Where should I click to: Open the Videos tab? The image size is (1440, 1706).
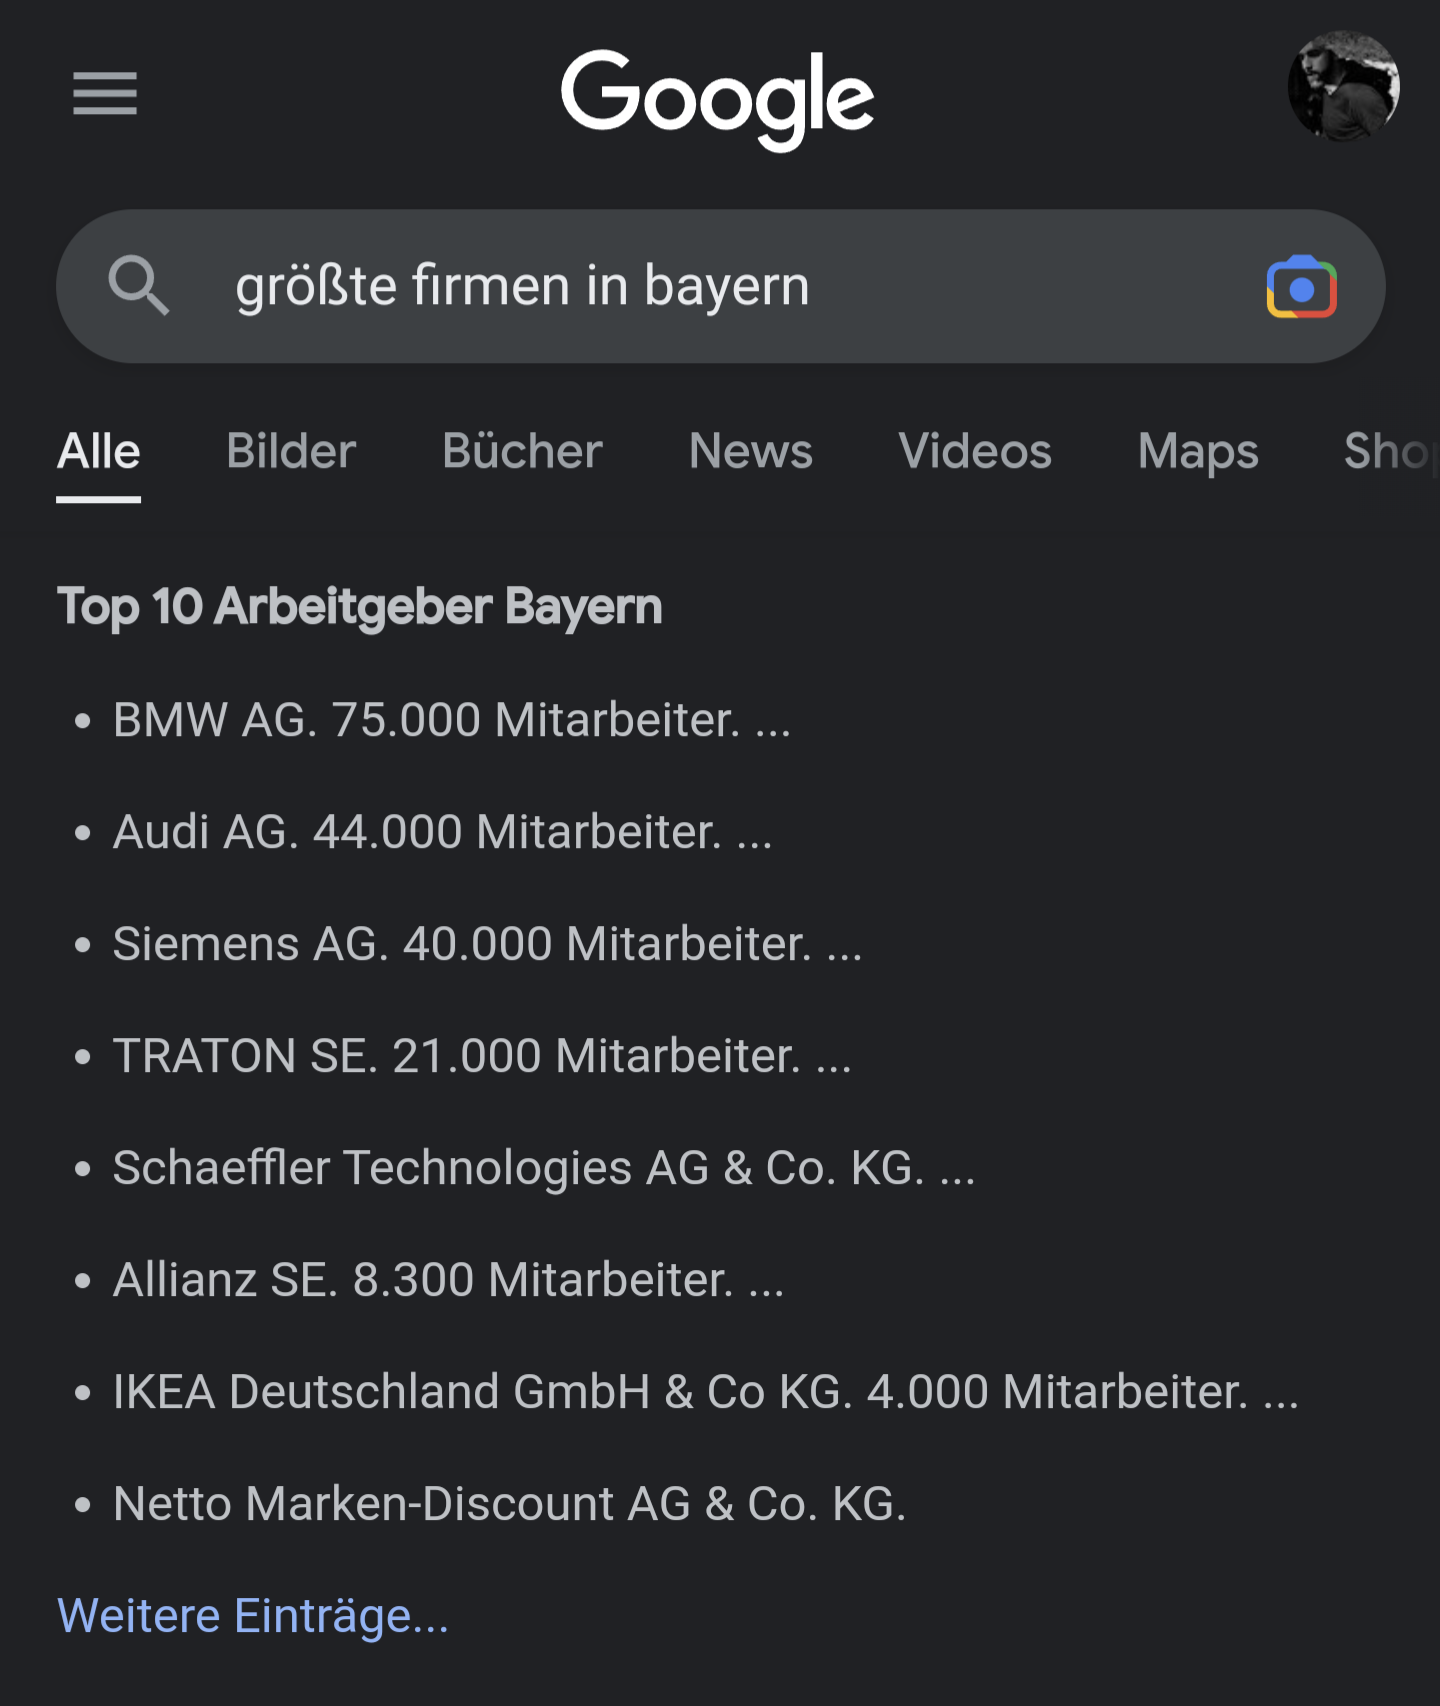coord(975,452)
